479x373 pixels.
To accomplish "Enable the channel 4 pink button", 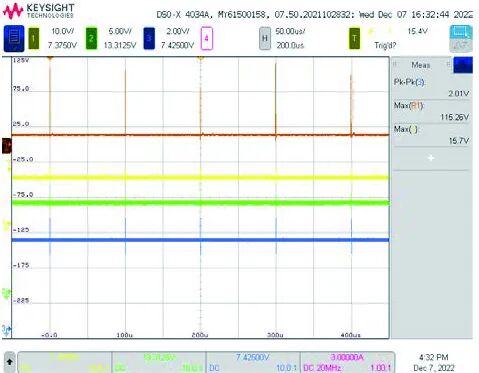I will (206, 39).
